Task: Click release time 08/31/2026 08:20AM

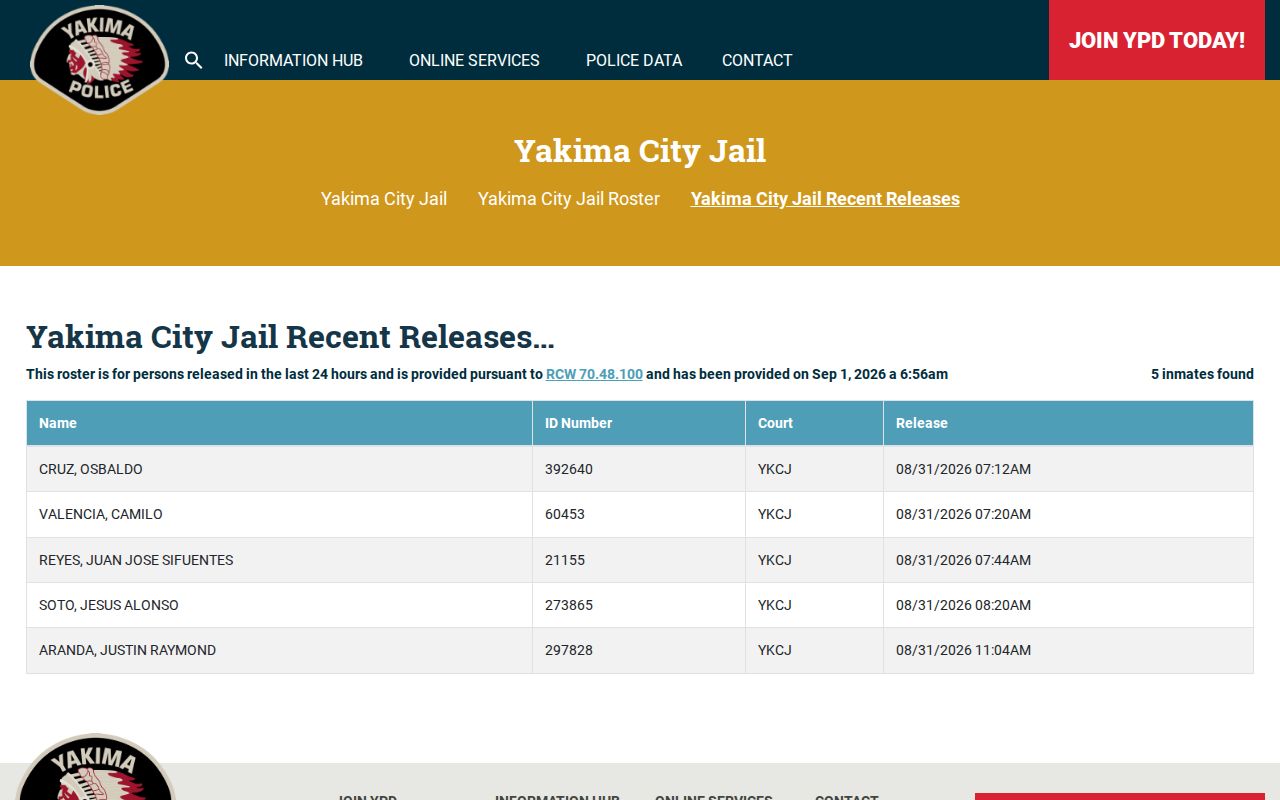Action: [963, 605]
